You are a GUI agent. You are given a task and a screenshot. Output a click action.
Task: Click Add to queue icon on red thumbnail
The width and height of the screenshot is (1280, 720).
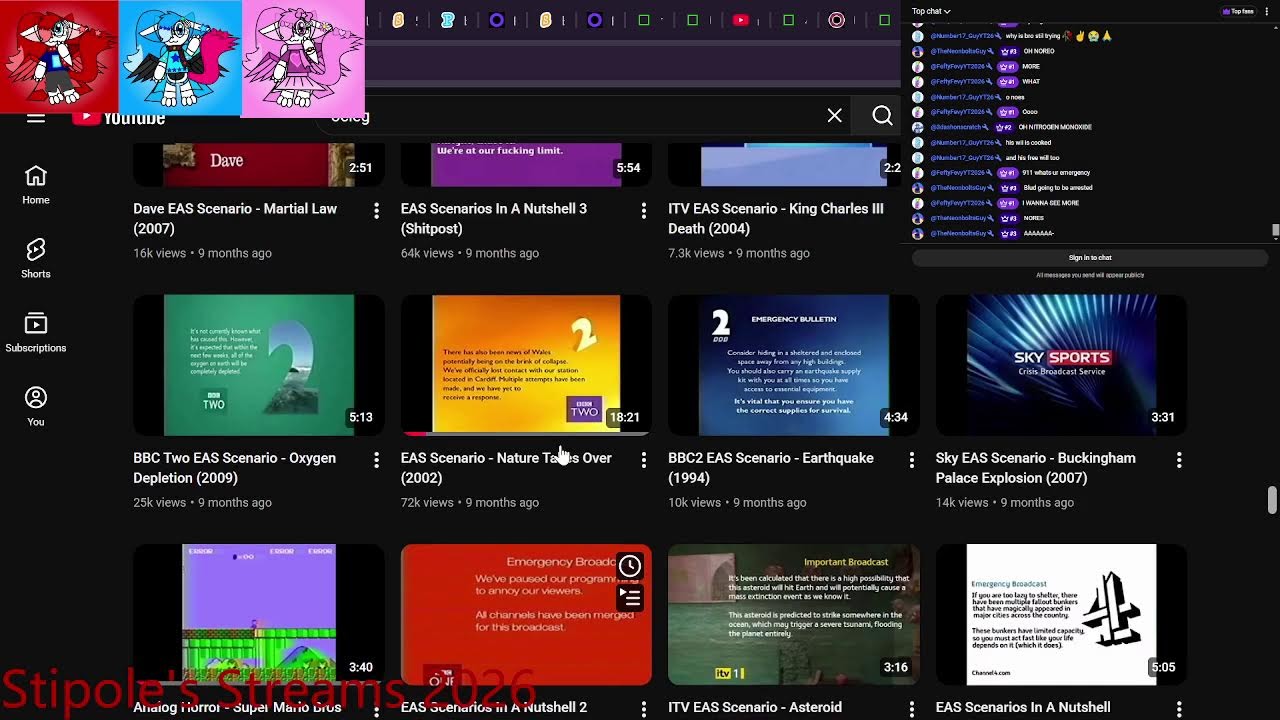click(x=630, y=598)
